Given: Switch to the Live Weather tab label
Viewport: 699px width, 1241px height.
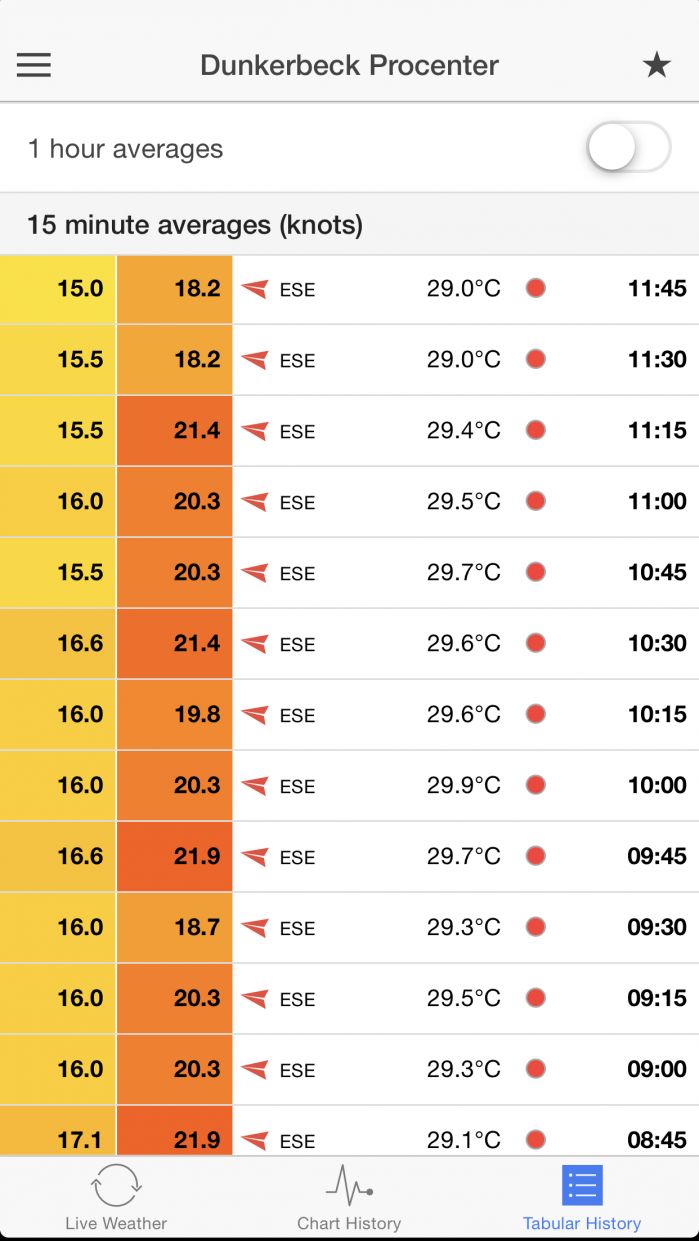Looking at the screenshot, I should (116, 1223).
